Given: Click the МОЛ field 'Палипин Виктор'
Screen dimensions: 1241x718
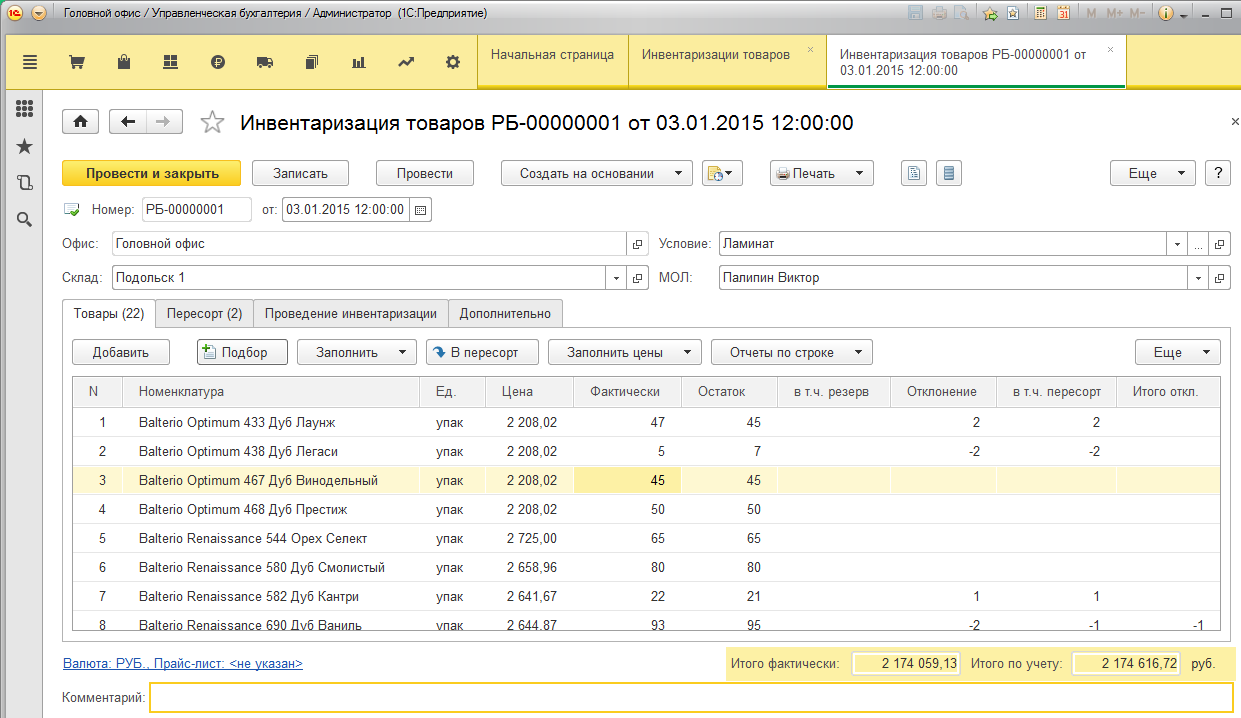Looking at the screenshot, I should click(952, 277).
